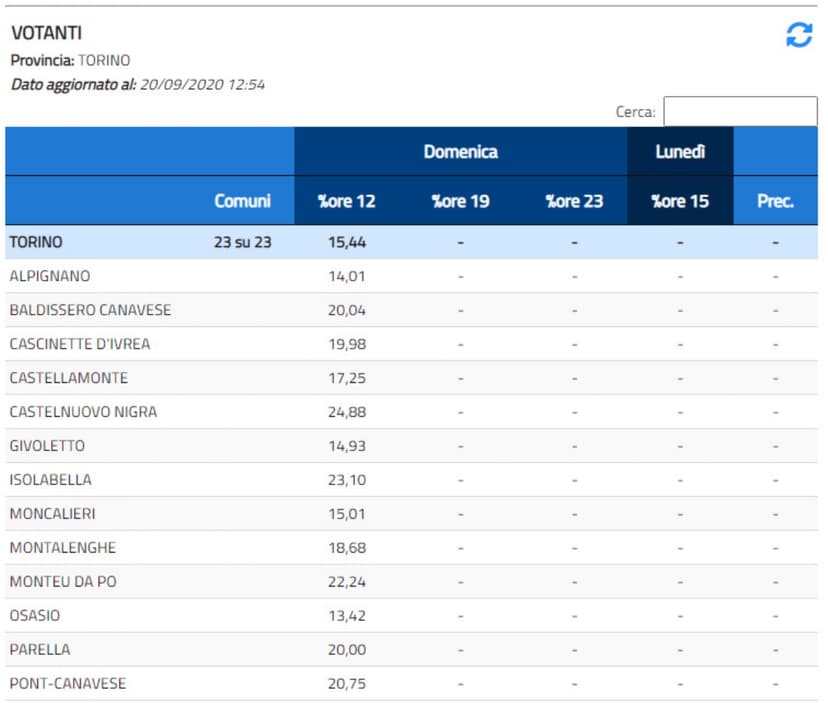Image resolution: width=828 pixels, height=703 pixels.
Task: Select PONT-CANAVESE in the list
Action: coord(67,684)
